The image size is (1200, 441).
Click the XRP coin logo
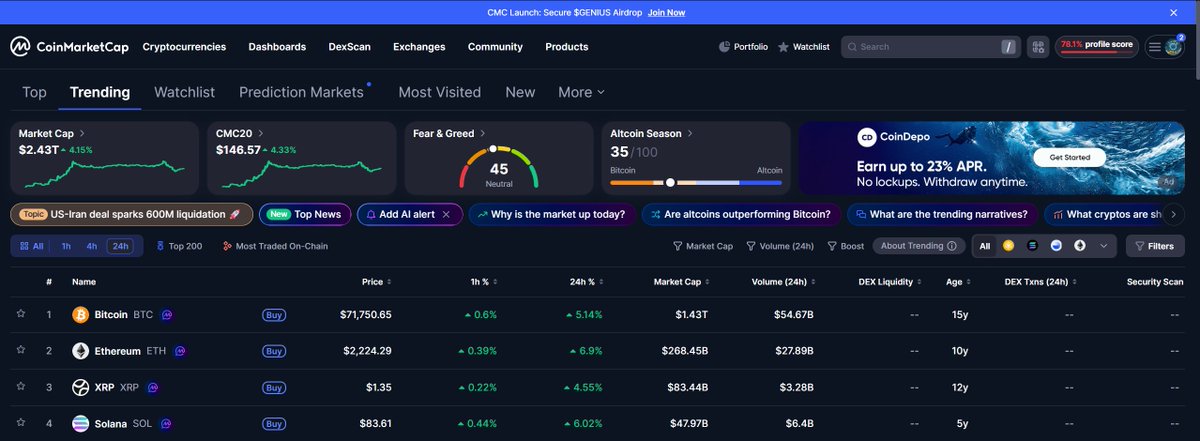tap(81, 387)
